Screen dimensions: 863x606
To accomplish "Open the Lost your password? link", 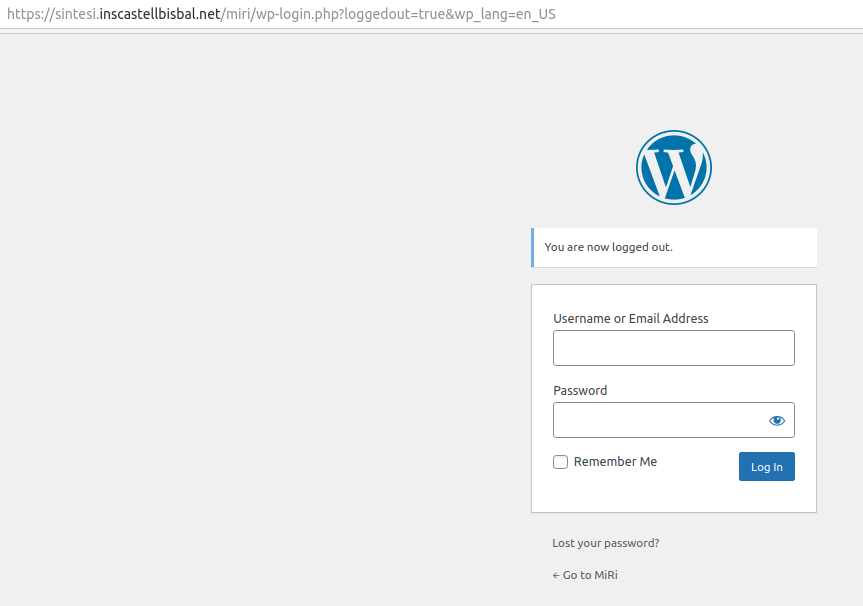I will pos(605,543).
